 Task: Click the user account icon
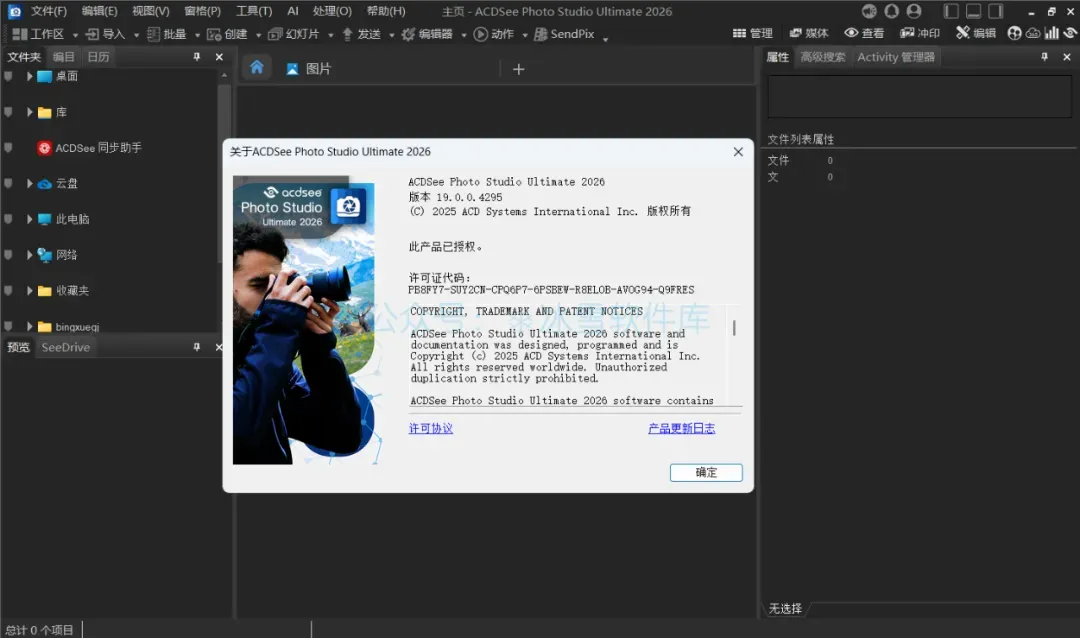(x=914, y=11)
